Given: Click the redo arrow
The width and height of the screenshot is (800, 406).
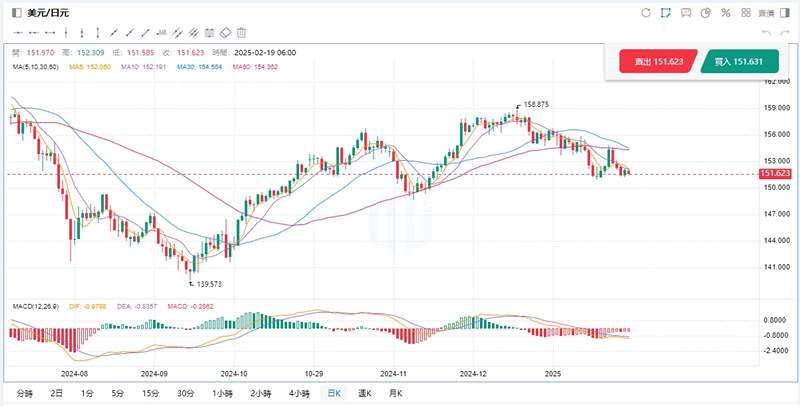Looking at the screenshot, I should 785,33.
